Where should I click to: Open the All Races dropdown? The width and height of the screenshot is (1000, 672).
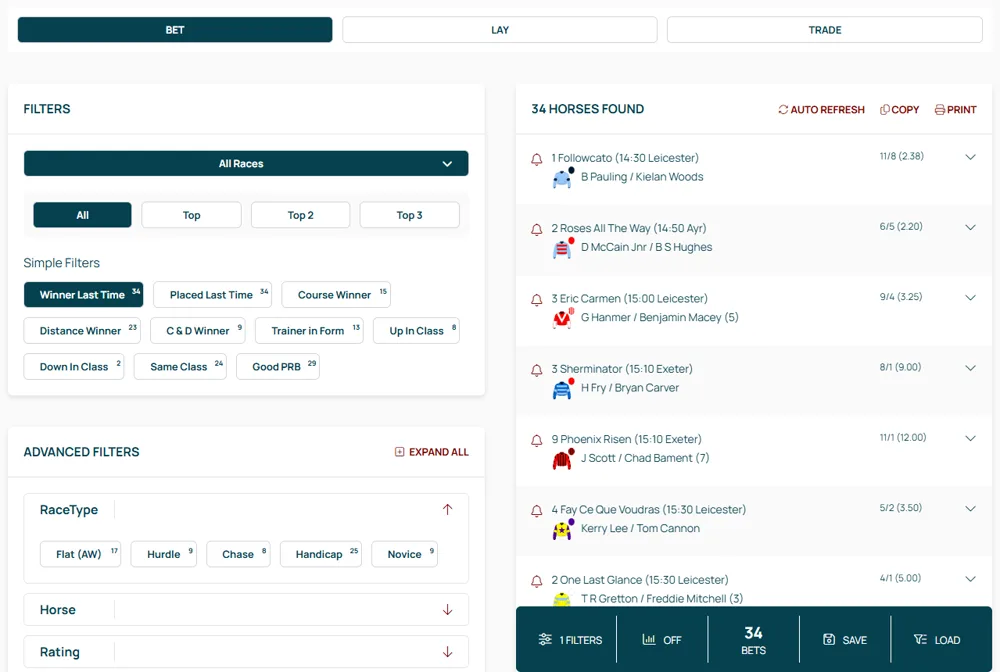246,163
